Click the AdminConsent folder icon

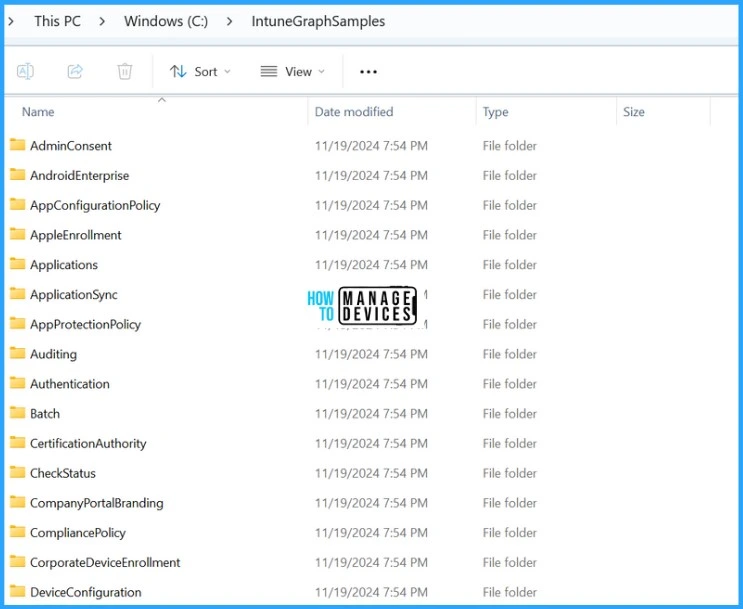pyautogui.click(x=18, y=145)
